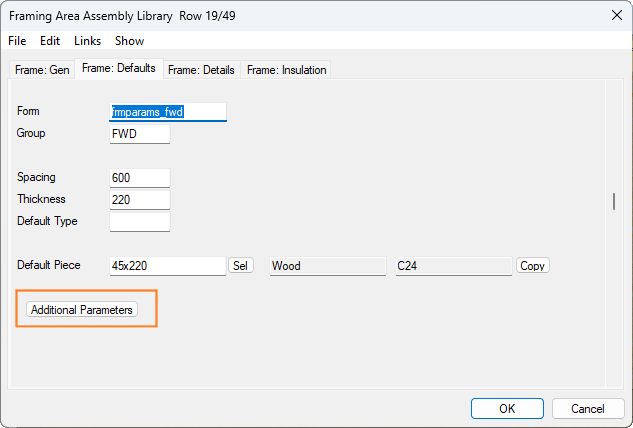633x428 pixels.
Task: Open Additional Parameters
Action: (x=82, y=310)
